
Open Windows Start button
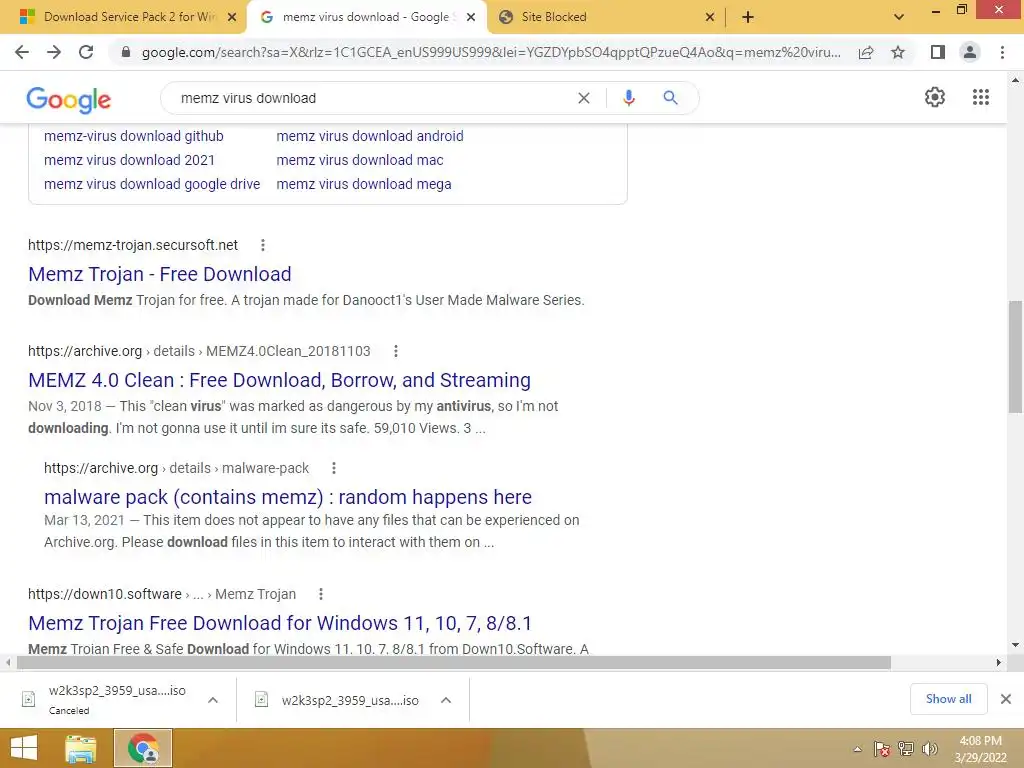24,748
